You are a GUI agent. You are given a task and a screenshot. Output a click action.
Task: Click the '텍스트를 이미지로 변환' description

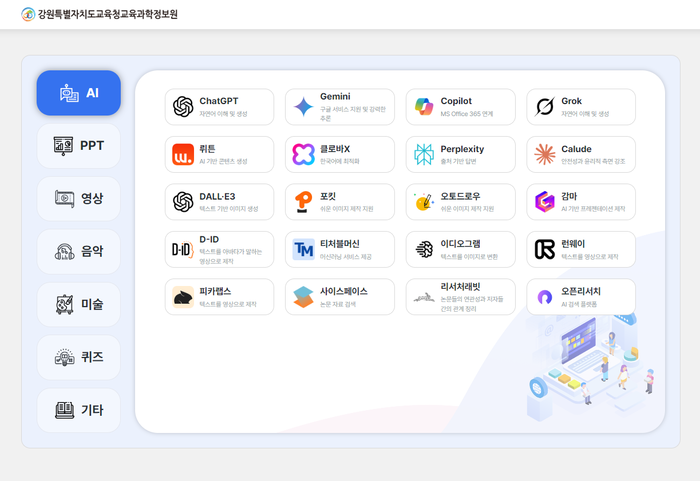(469, 257)
